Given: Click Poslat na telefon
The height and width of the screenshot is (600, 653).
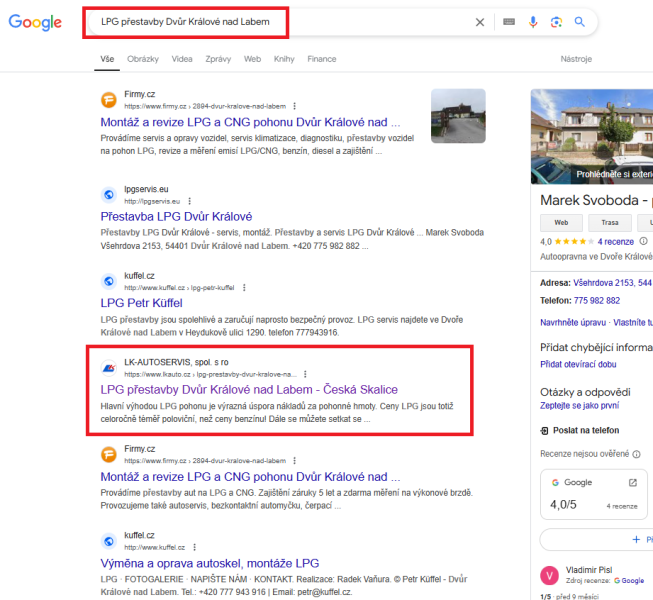Looking at the screenshot, I should pos(580,431).
